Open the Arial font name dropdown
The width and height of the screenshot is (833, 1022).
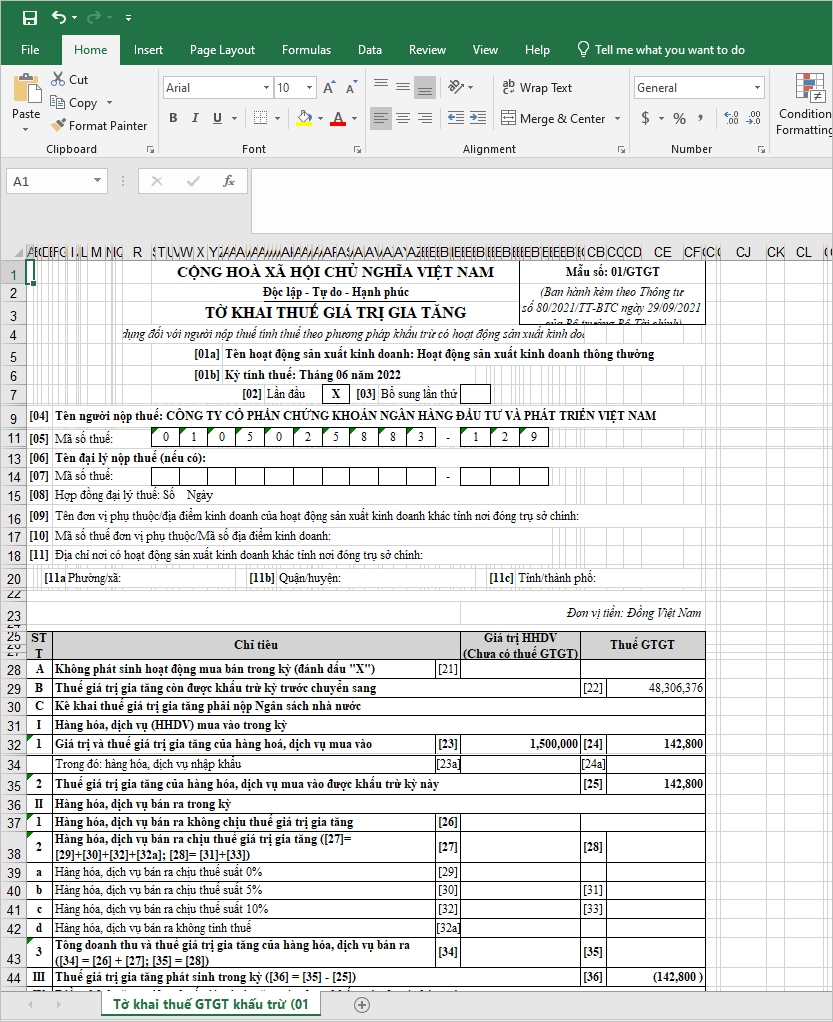[x=266, y=88]
